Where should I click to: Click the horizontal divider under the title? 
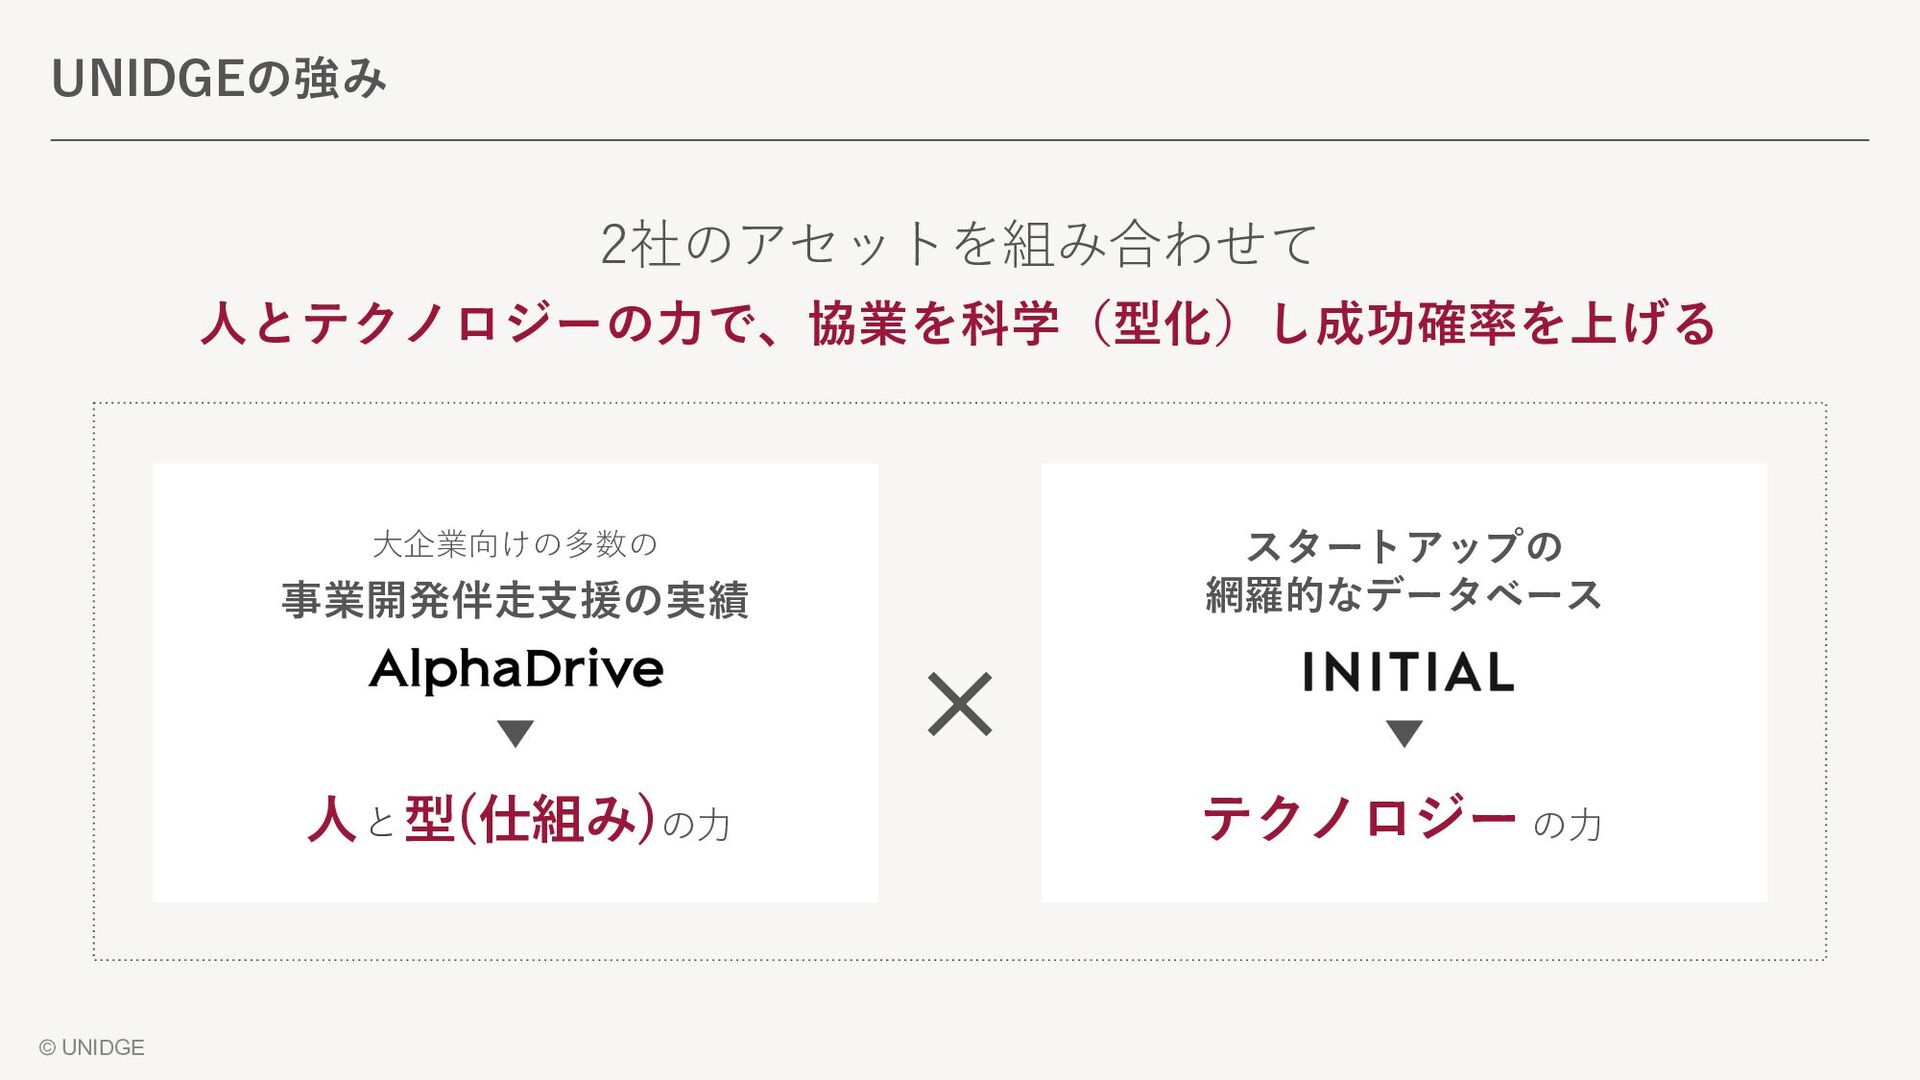tap(959, 140)
